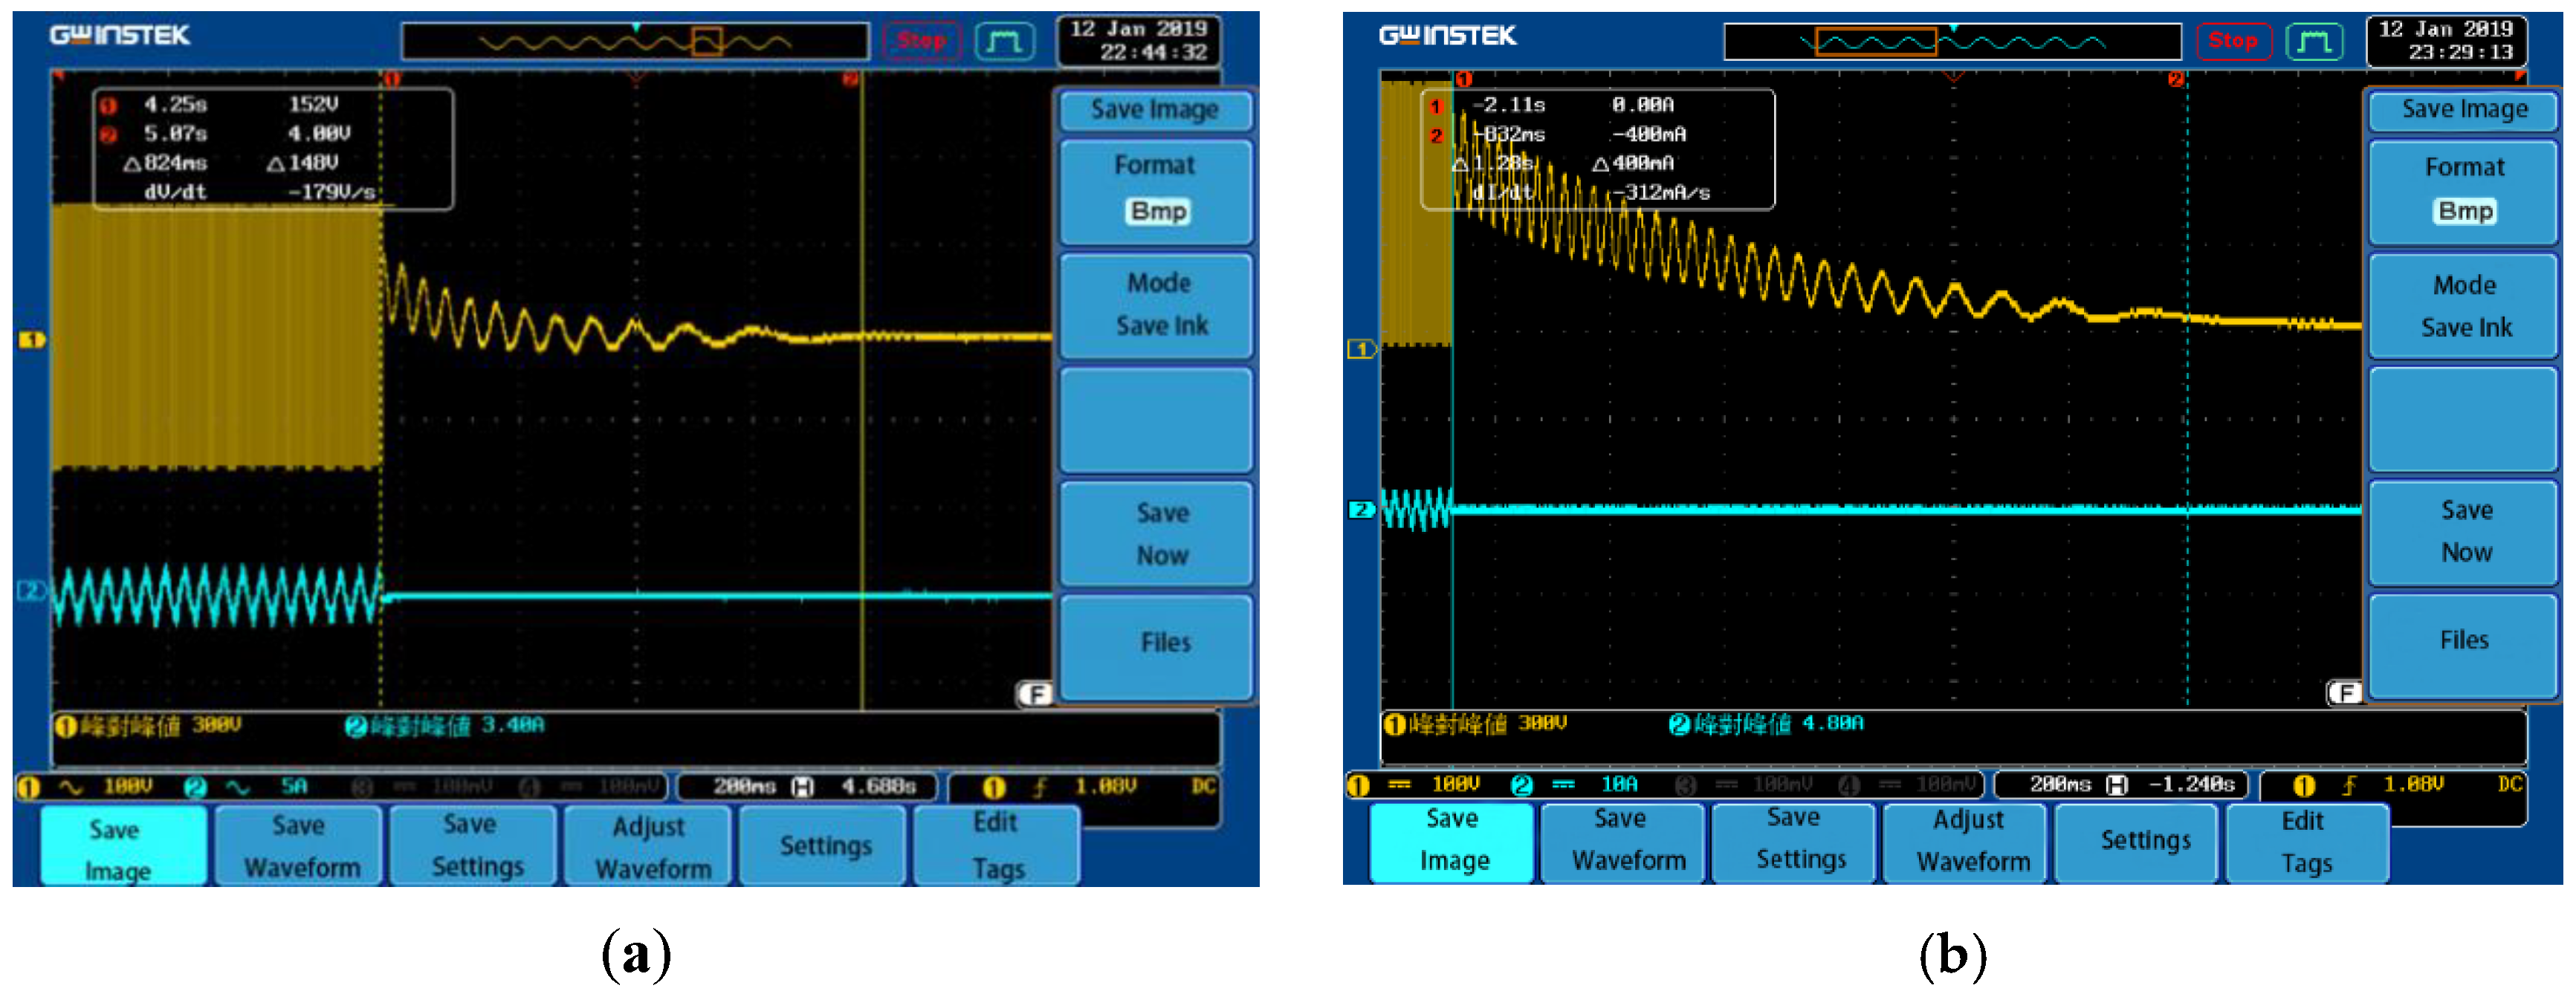Image resolution: width=2576 pixels, height=994 pixels.
Task: Toggle Mode Save Ink in right oscilloscope (b)
Action: (2464, 306)
